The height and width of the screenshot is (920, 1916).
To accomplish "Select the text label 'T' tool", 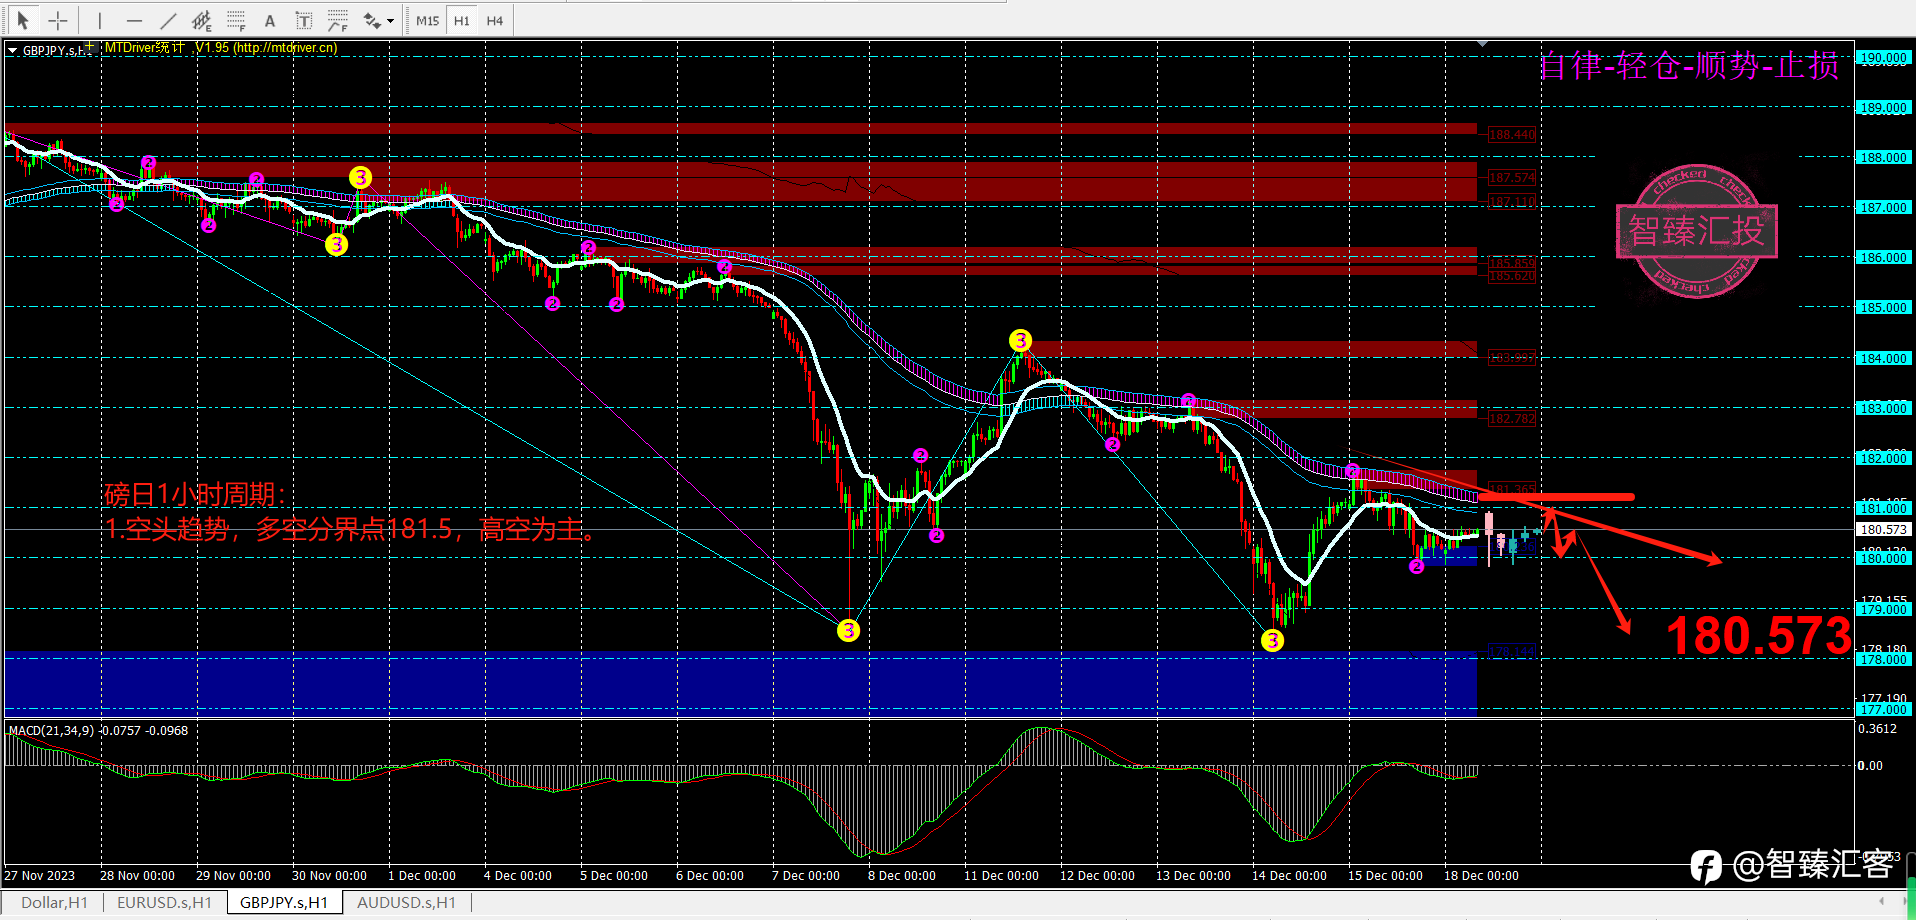I will point(304,20).
